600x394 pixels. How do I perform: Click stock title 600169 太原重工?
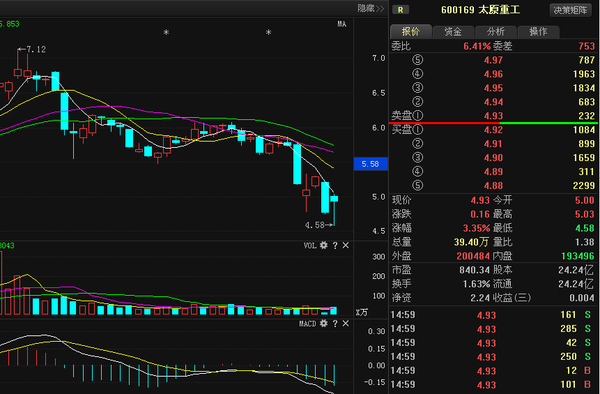tap(480, 10)
